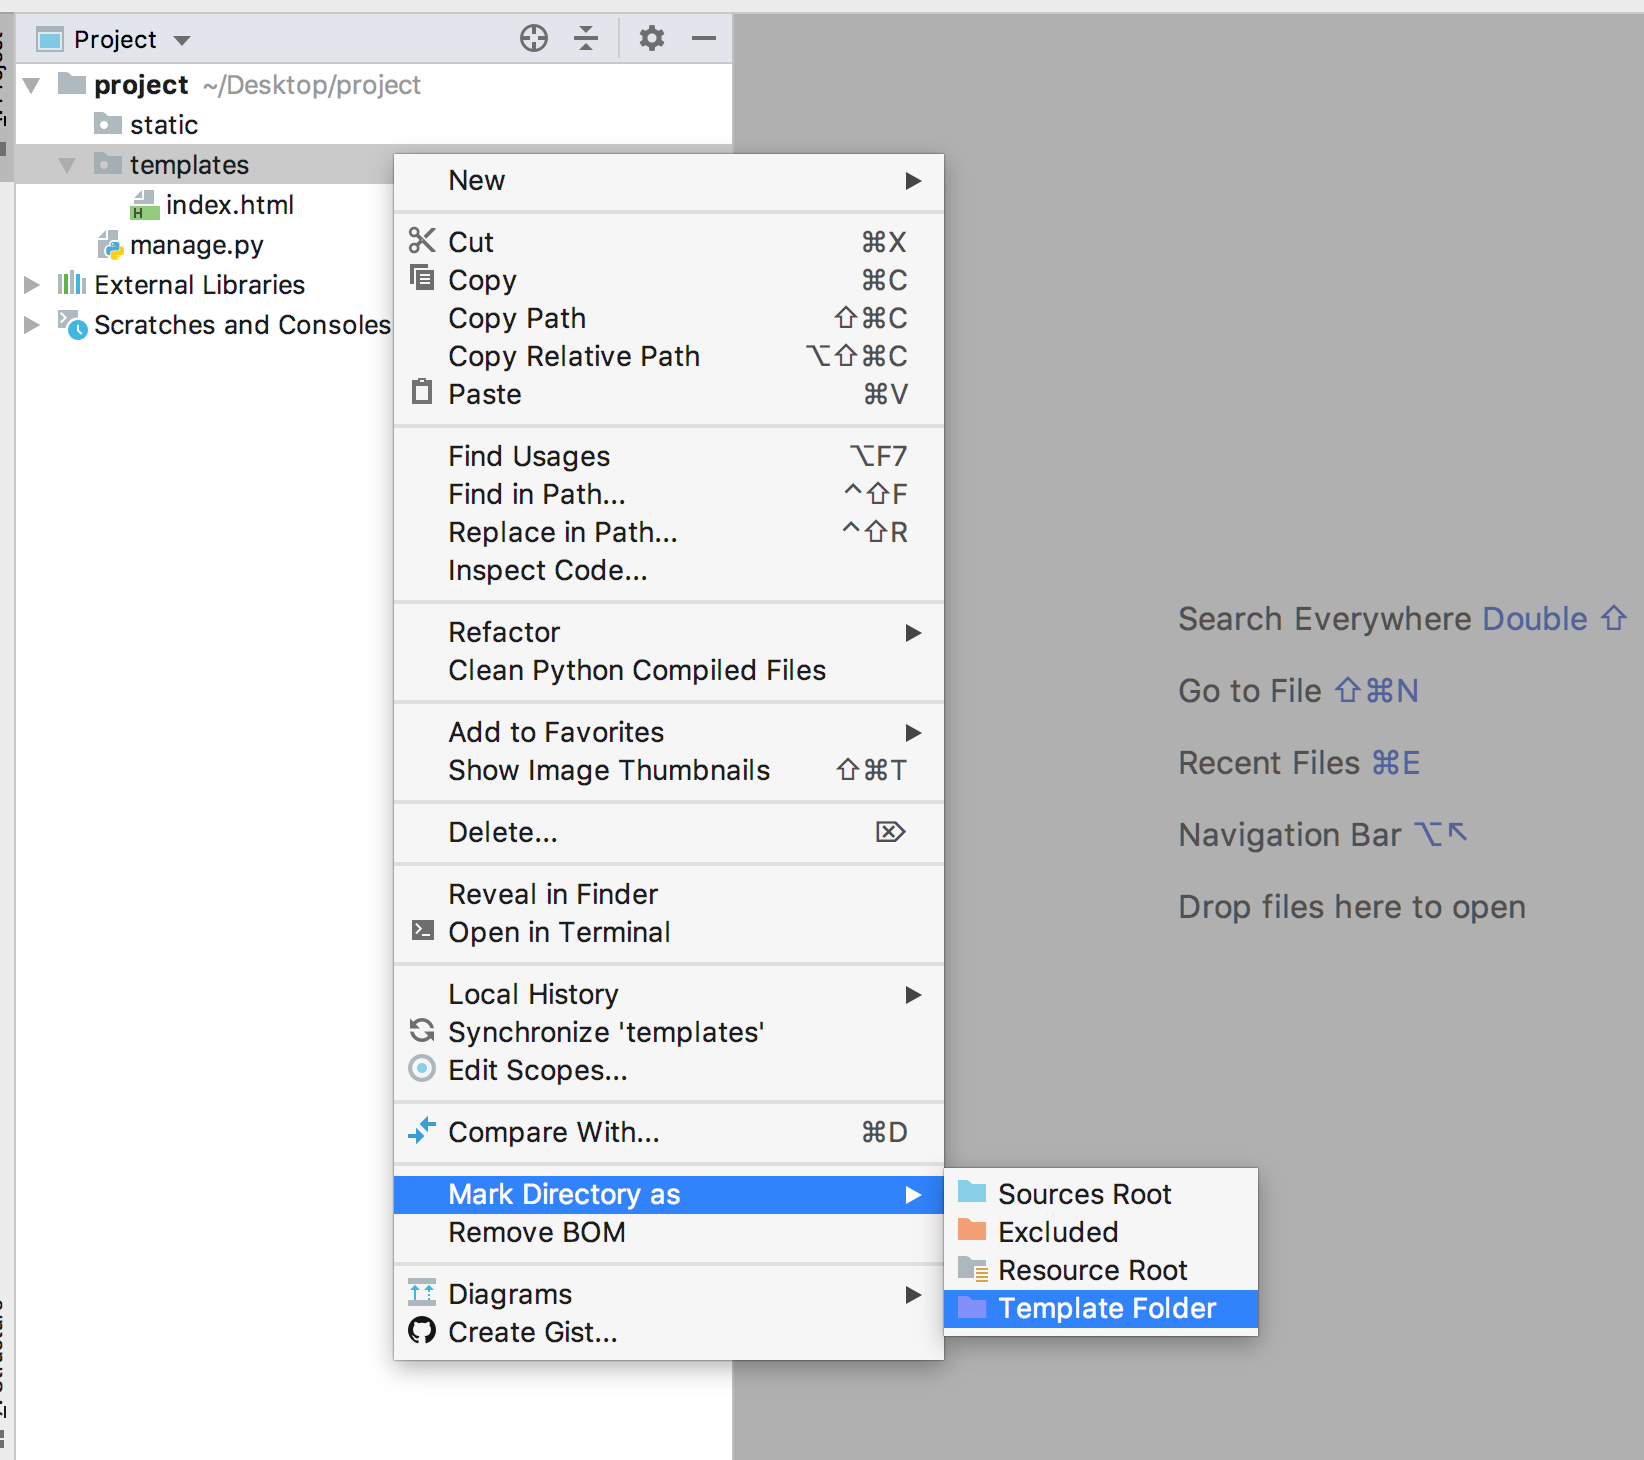Select Resource Root option
The image size is (1644, 1460).
point(1092,1270)
